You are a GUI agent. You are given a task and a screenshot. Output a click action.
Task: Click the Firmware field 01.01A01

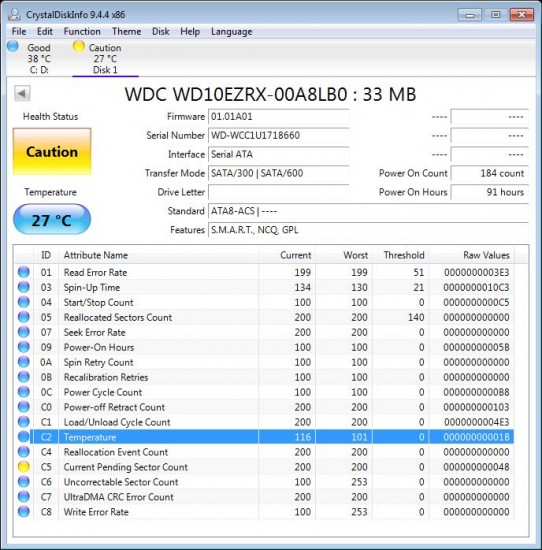pos(279,116)
